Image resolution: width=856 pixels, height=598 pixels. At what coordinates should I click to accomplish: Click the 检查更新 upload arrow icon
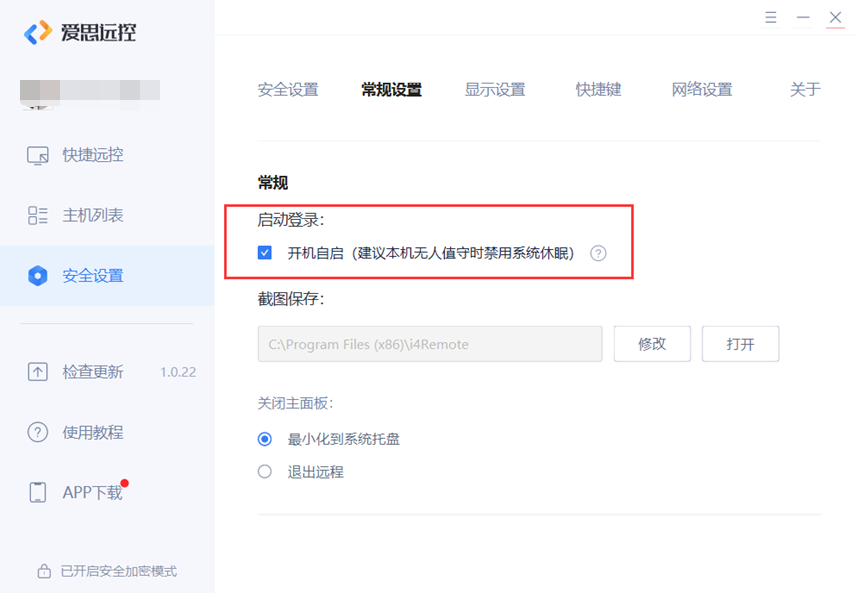click(x=38, y=372)
